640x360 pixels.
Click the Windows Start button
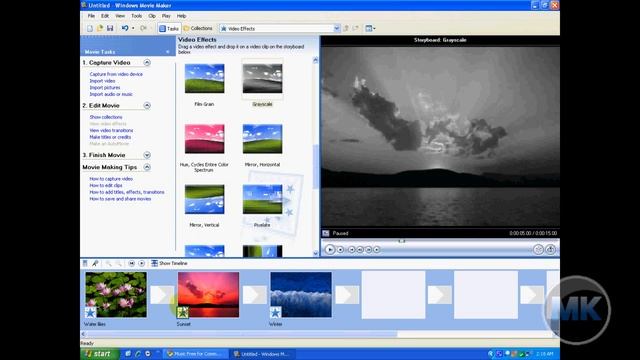tap(100, 354)
